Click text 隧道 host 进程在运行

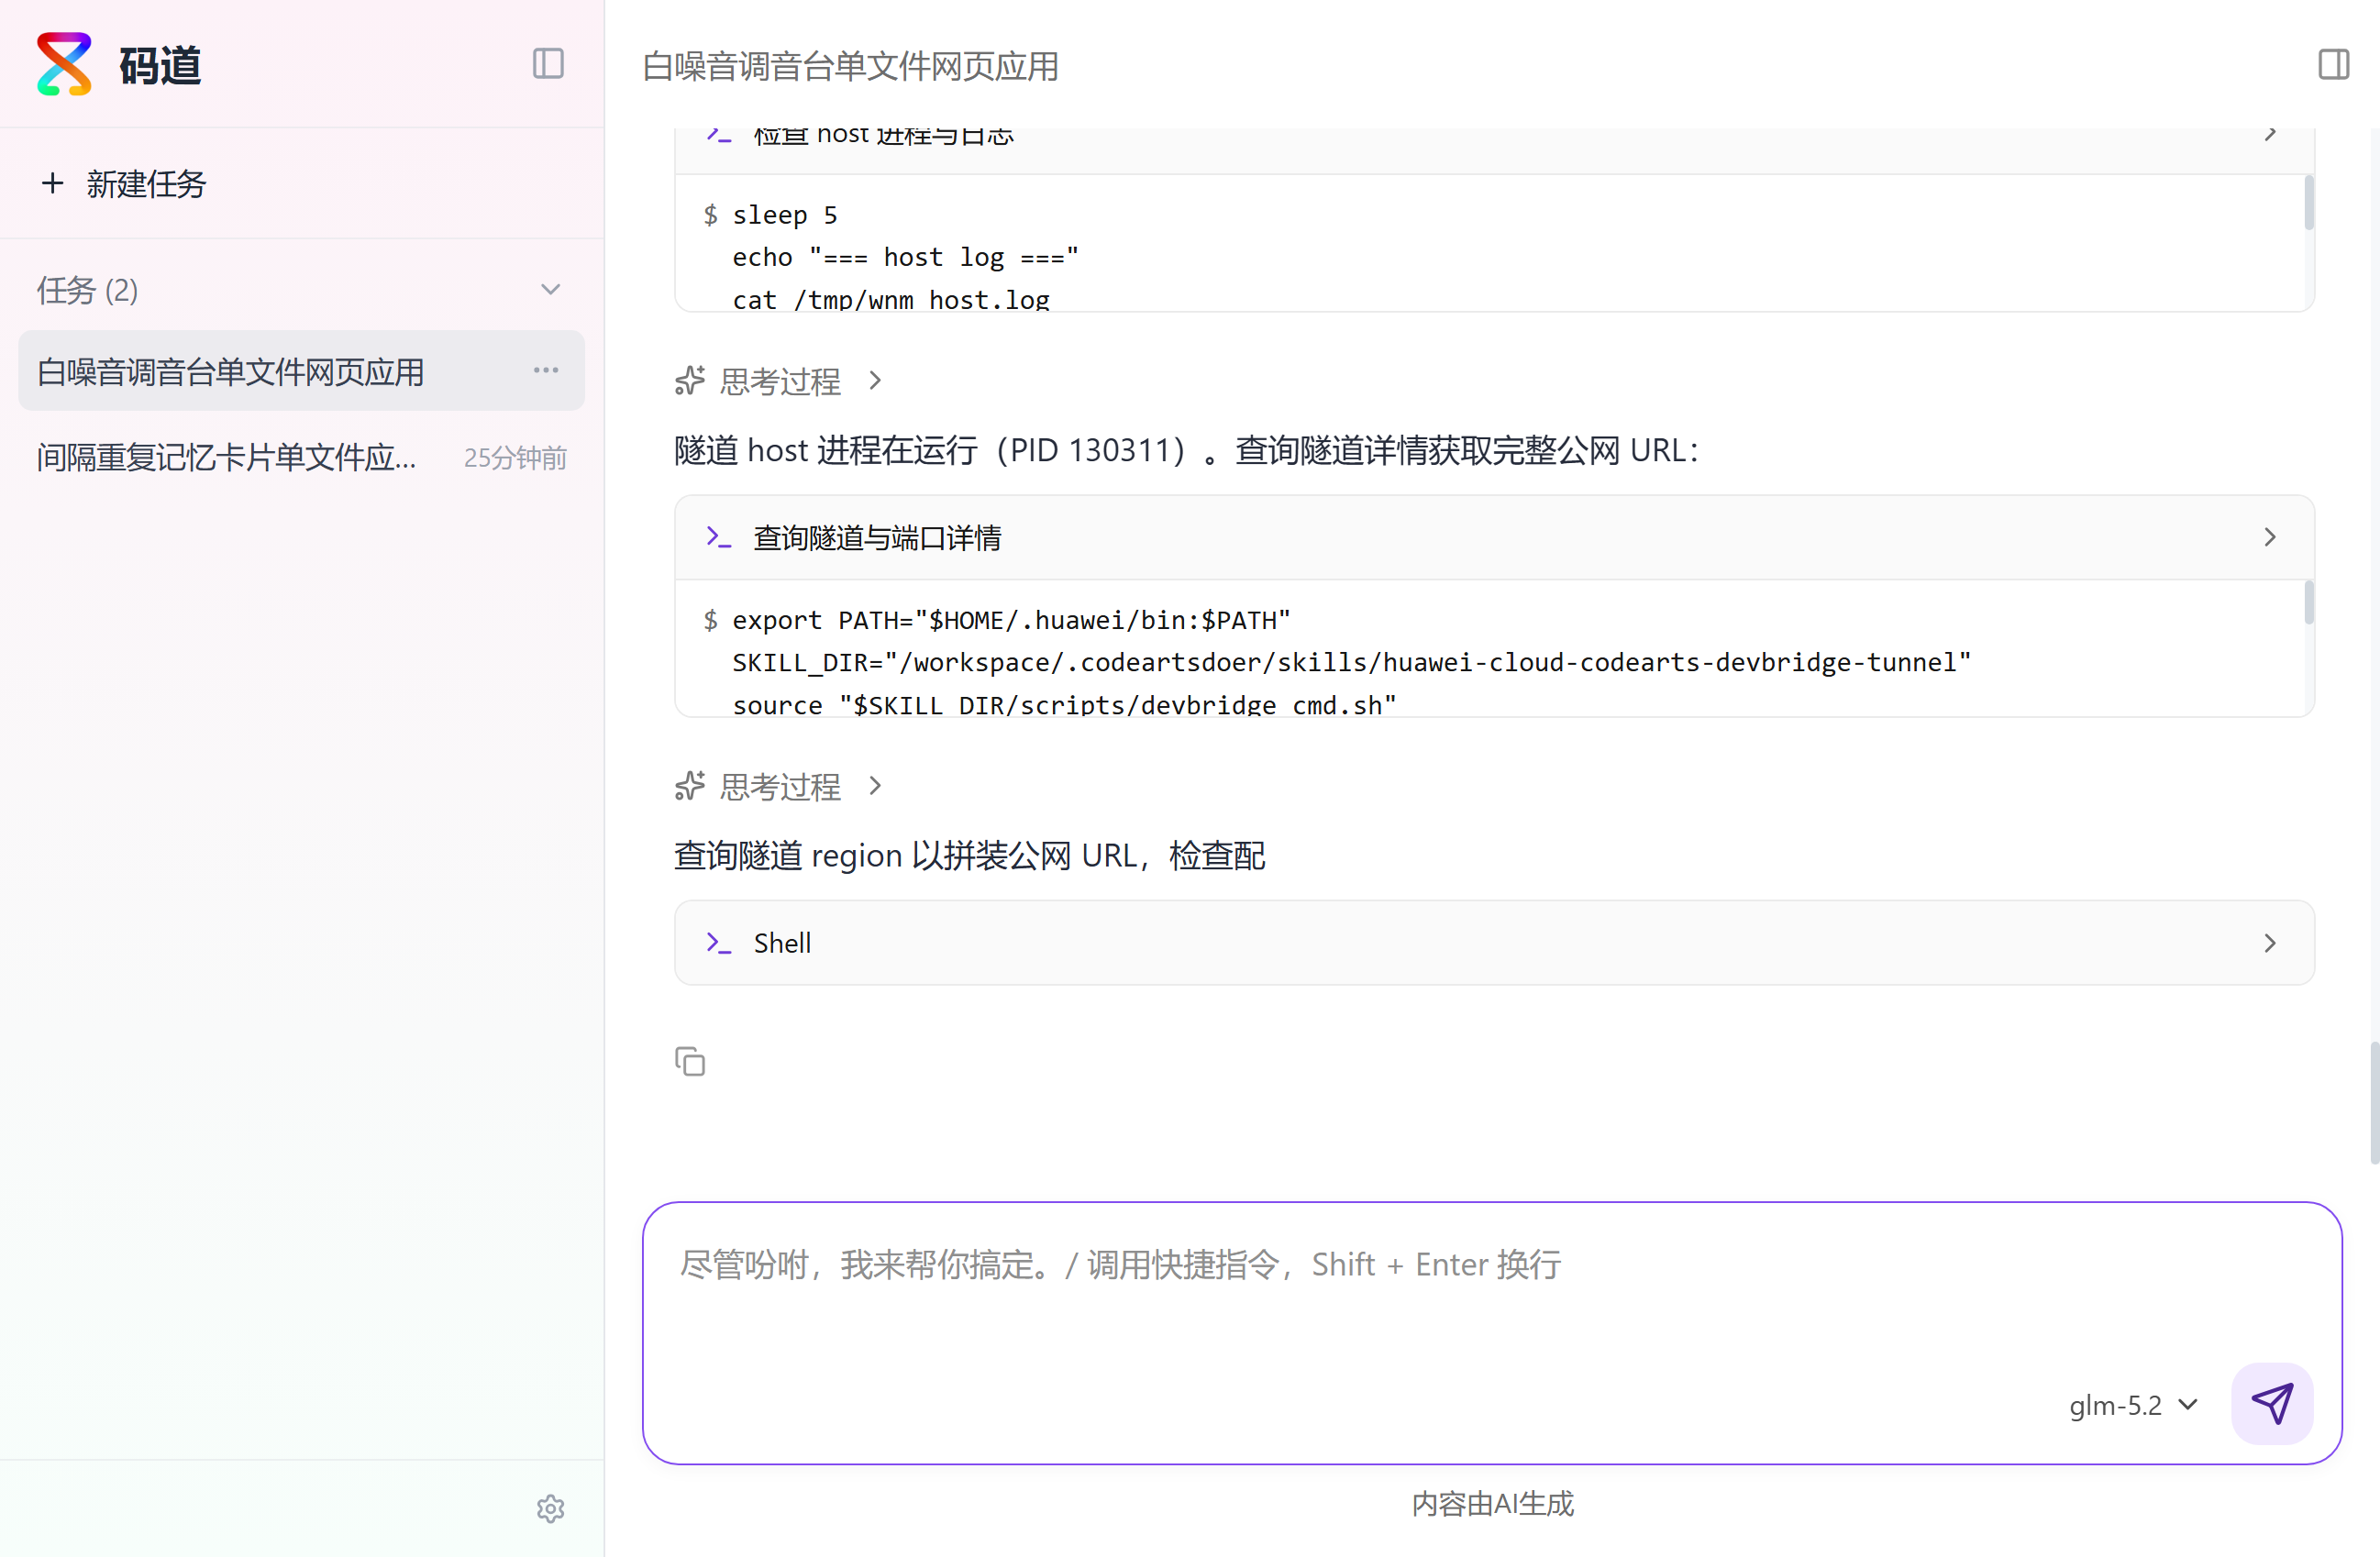pyautogui.click(x=826, y=450)
